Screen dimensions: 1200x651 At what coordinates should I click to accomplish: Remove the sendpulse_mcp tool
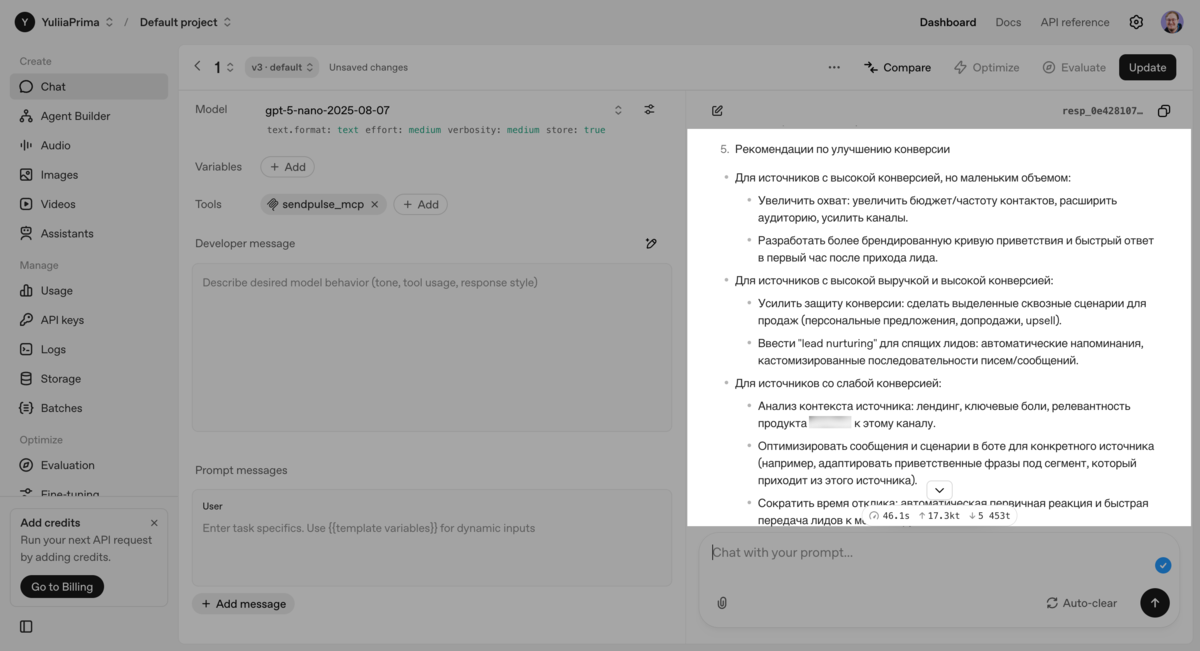tap(375, 204)
